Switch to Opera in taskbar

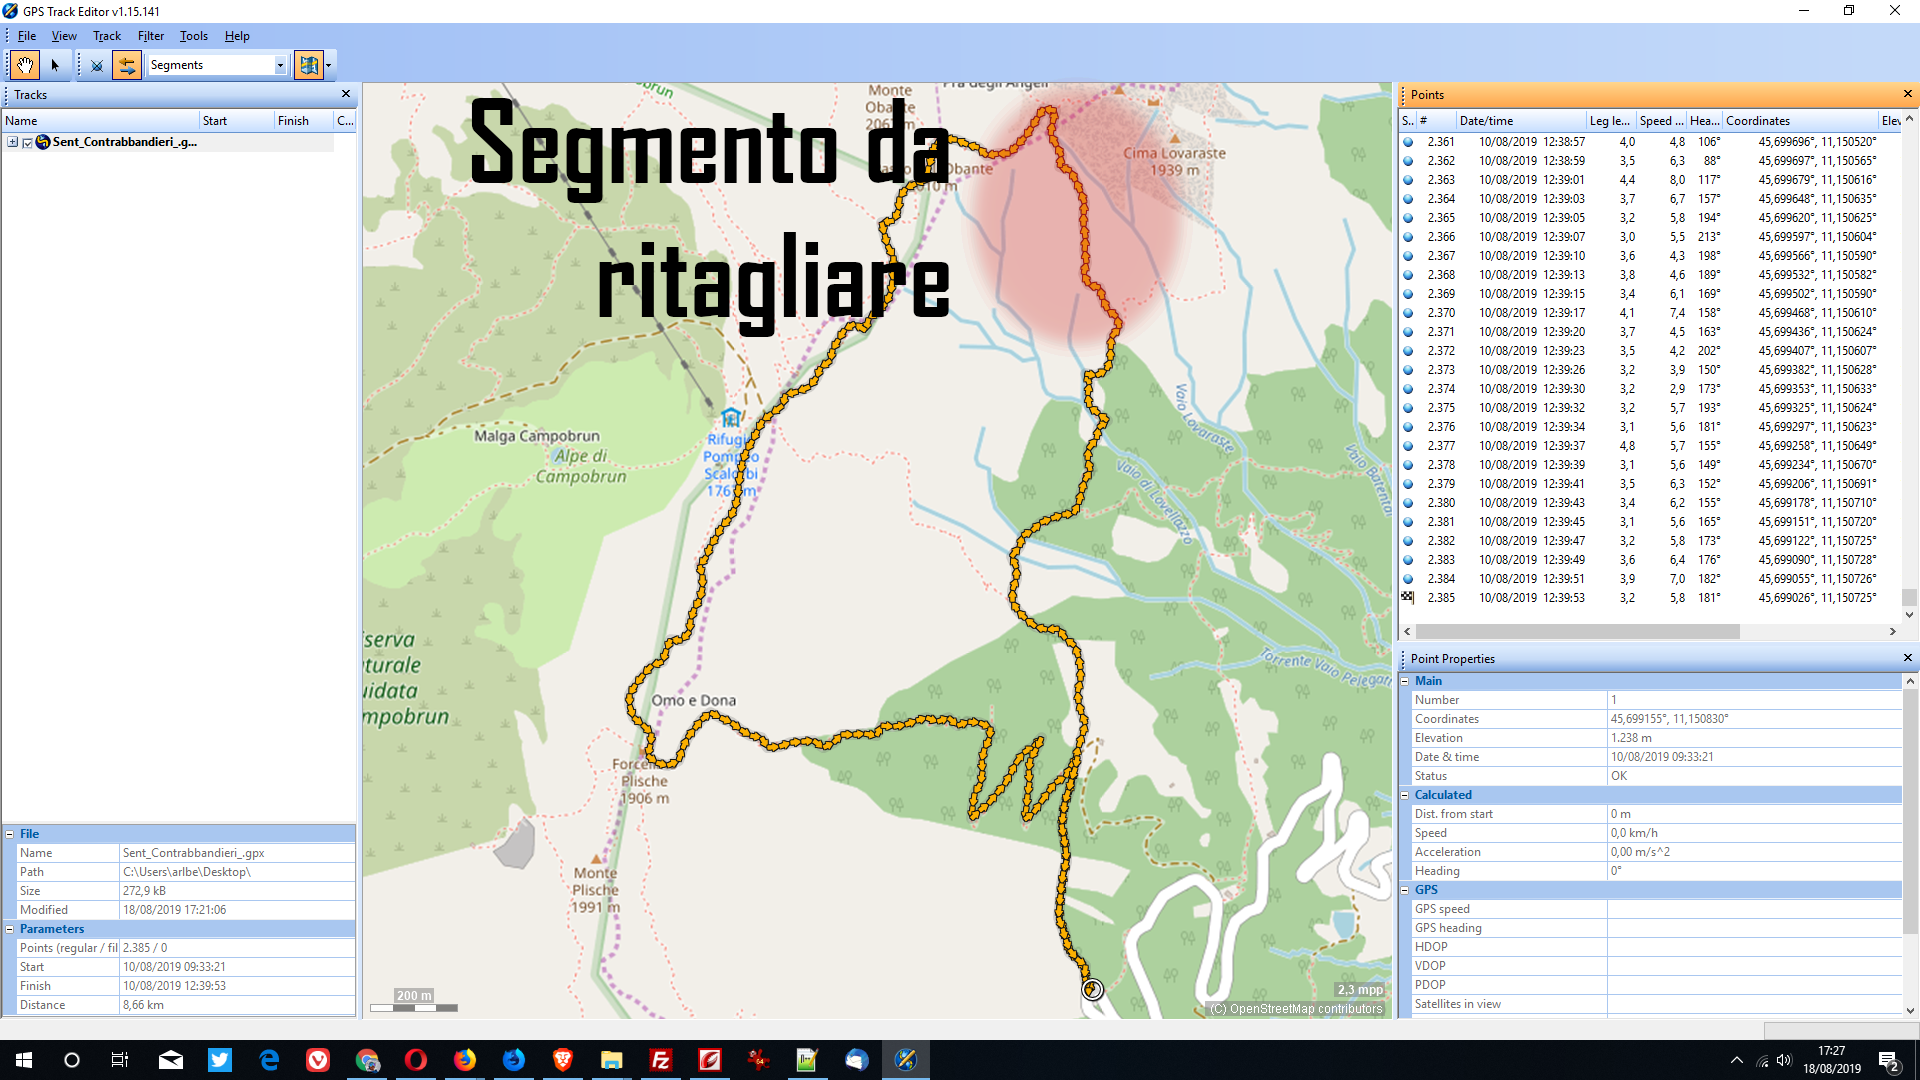[416, 1060]
